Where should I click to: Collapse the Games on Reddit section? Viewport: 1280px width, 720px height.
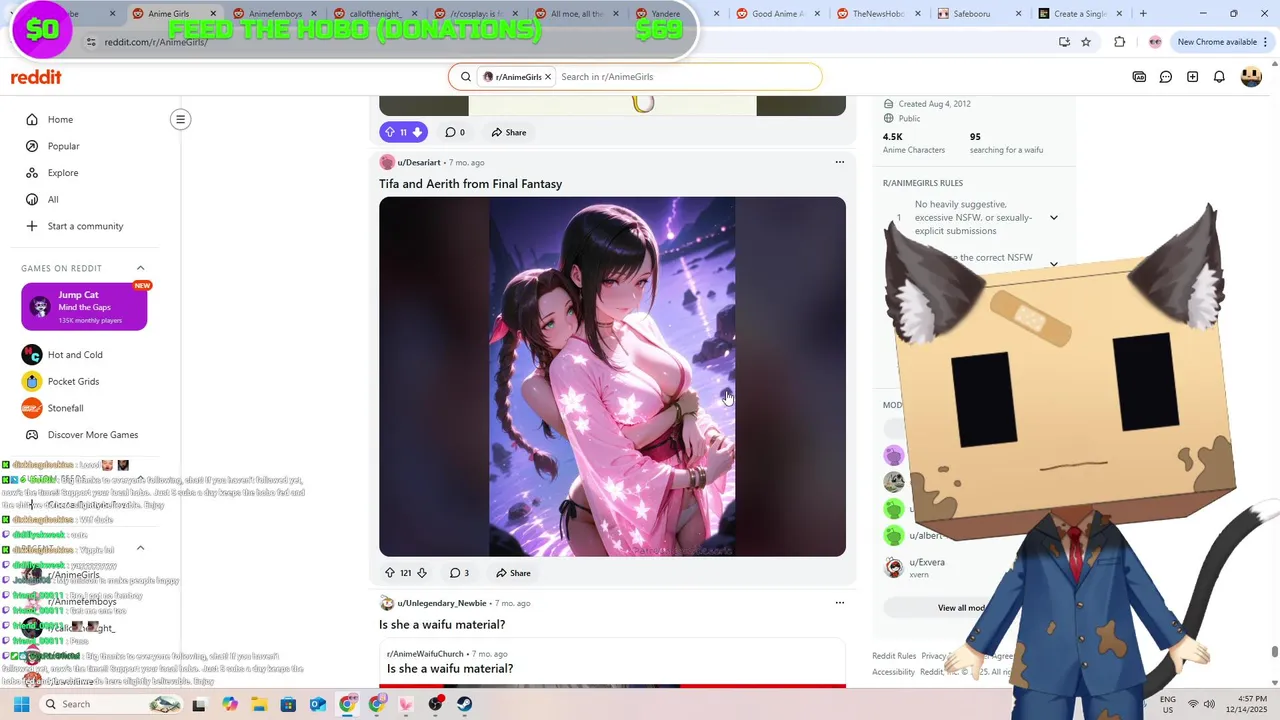(140, 268)
